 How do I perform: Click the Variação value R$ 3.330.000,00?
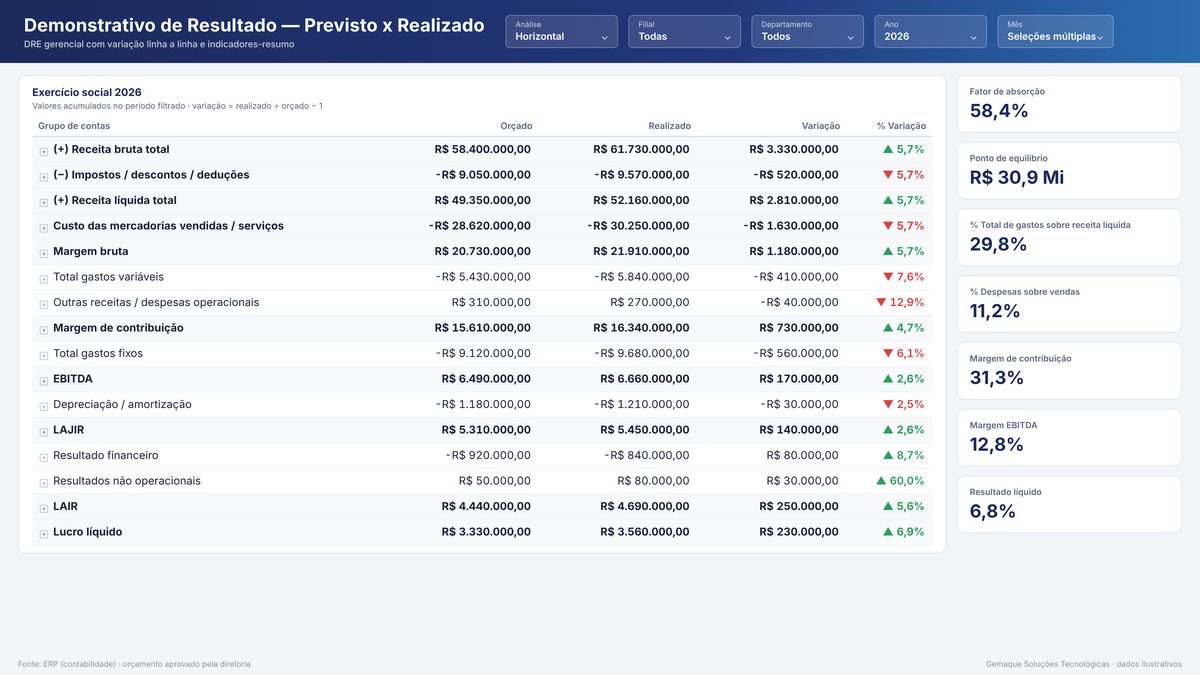(794, 149)
